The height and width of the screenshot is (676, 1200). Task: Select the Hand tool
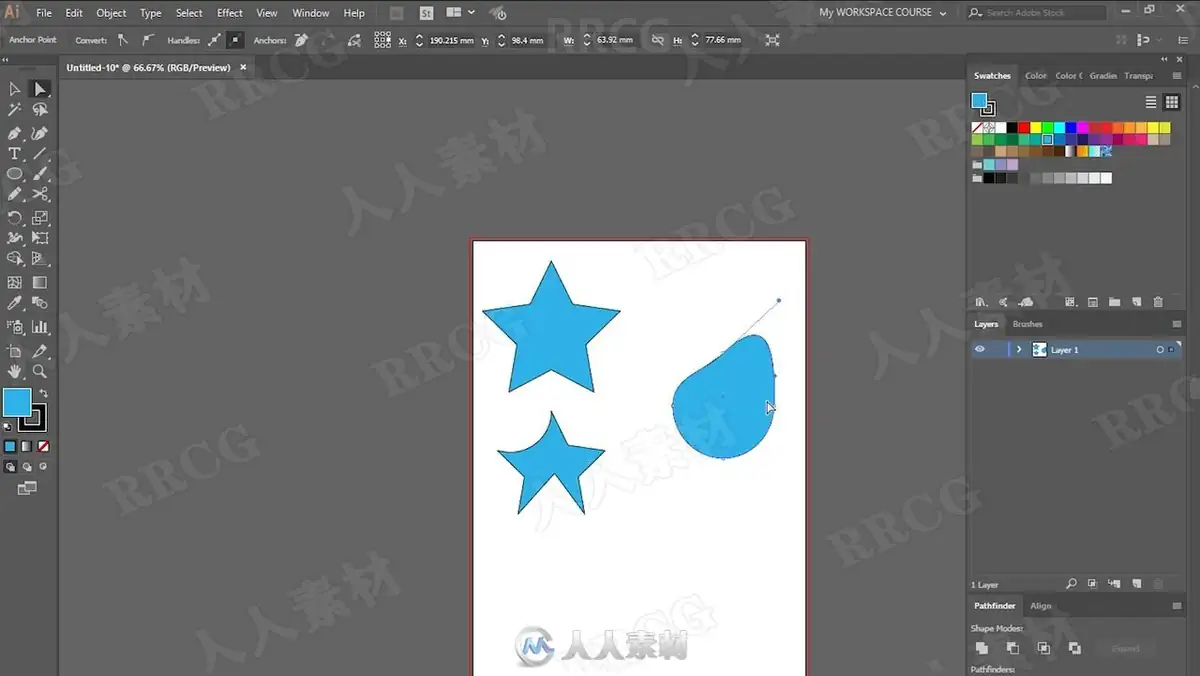15,371
